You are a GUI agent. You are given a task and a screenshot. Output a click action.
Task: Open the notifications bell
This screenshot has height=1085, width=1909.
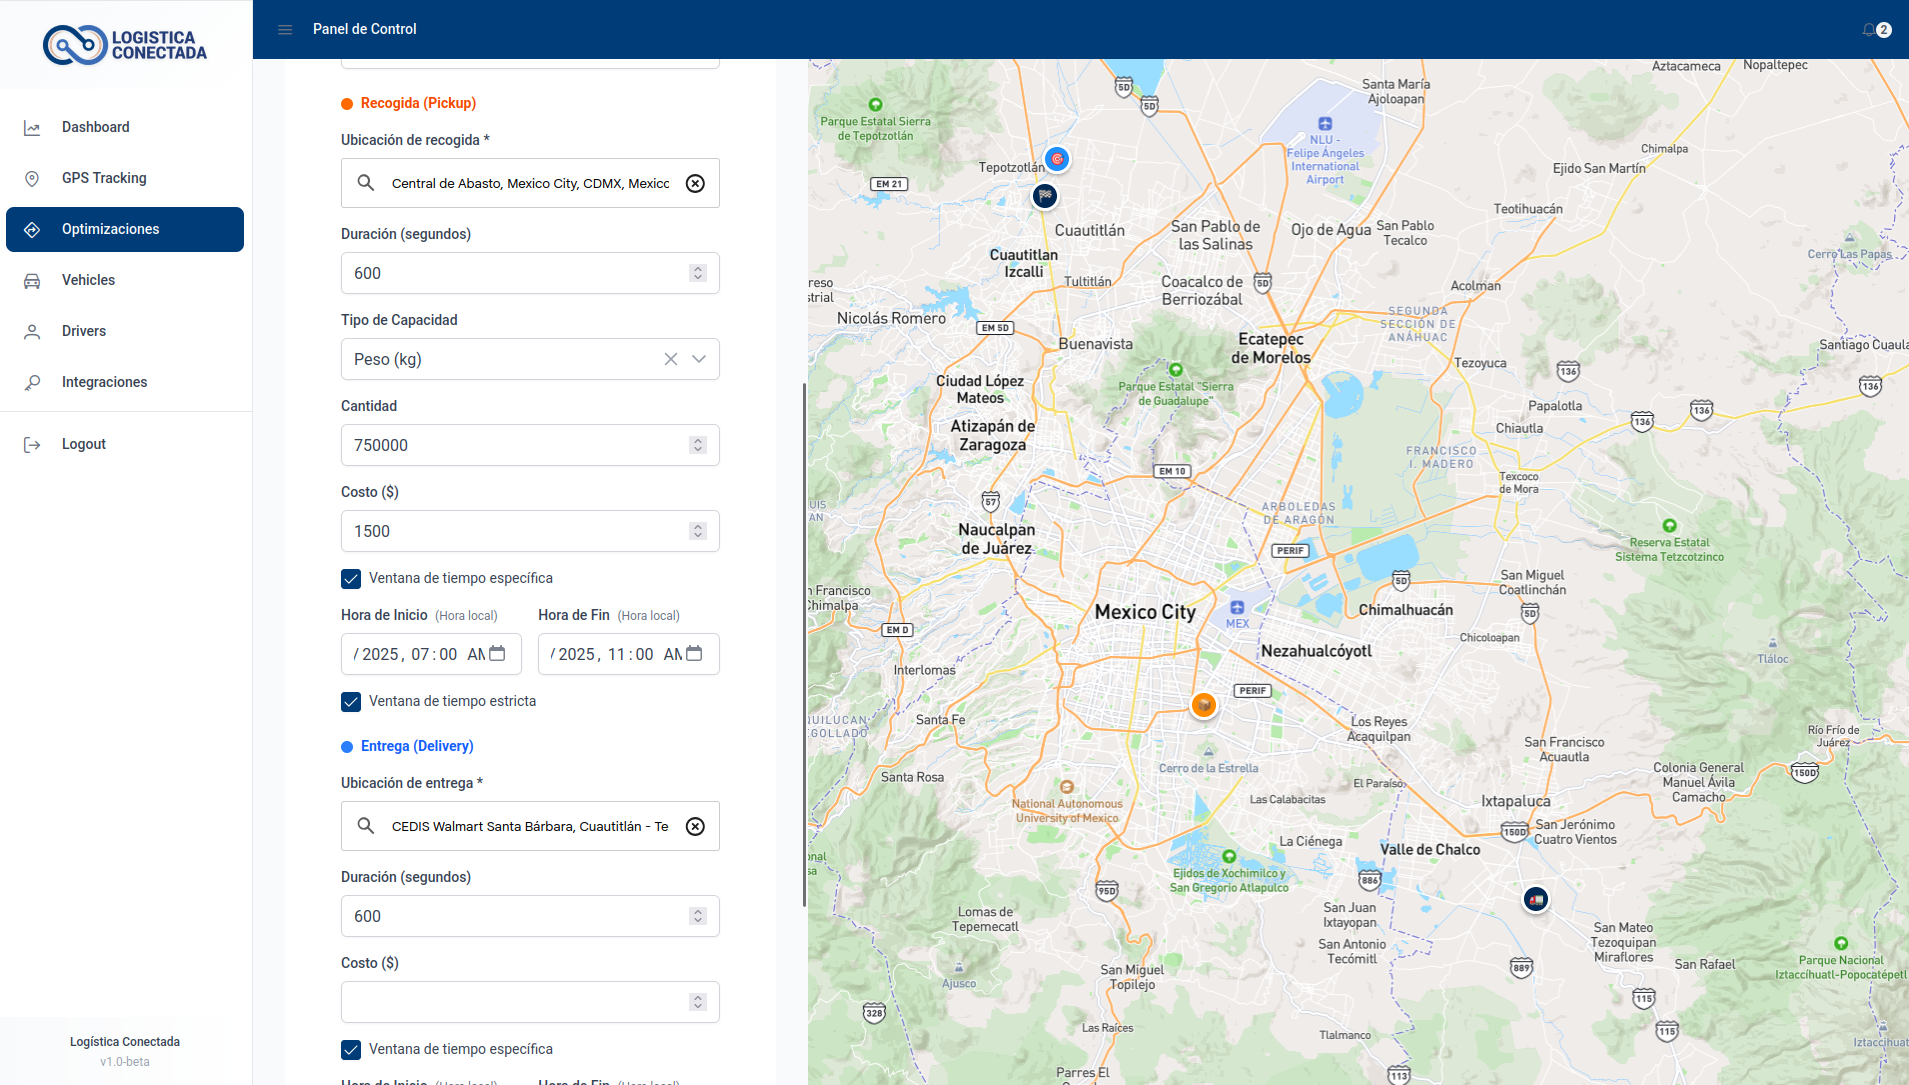coord(1868,30)
